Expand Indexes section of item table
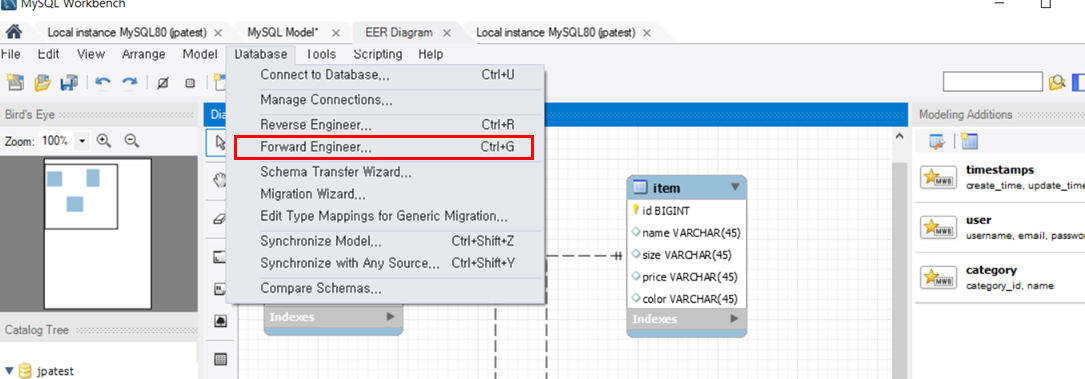1085x379 pixels. [x=734, y=319]
